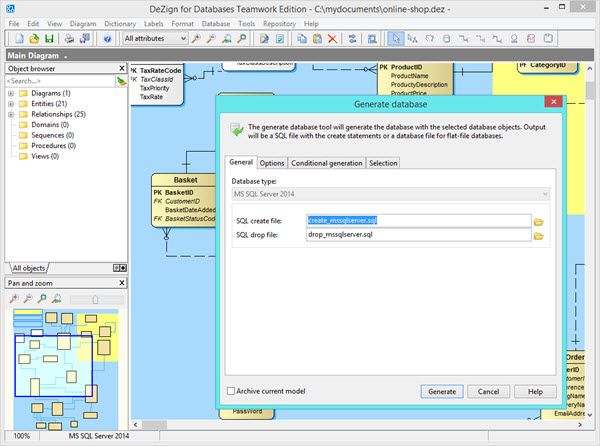Viewport: 600px width, 446px height.
Task: Click the note clipboard tool icon
Action: (548, 39)
